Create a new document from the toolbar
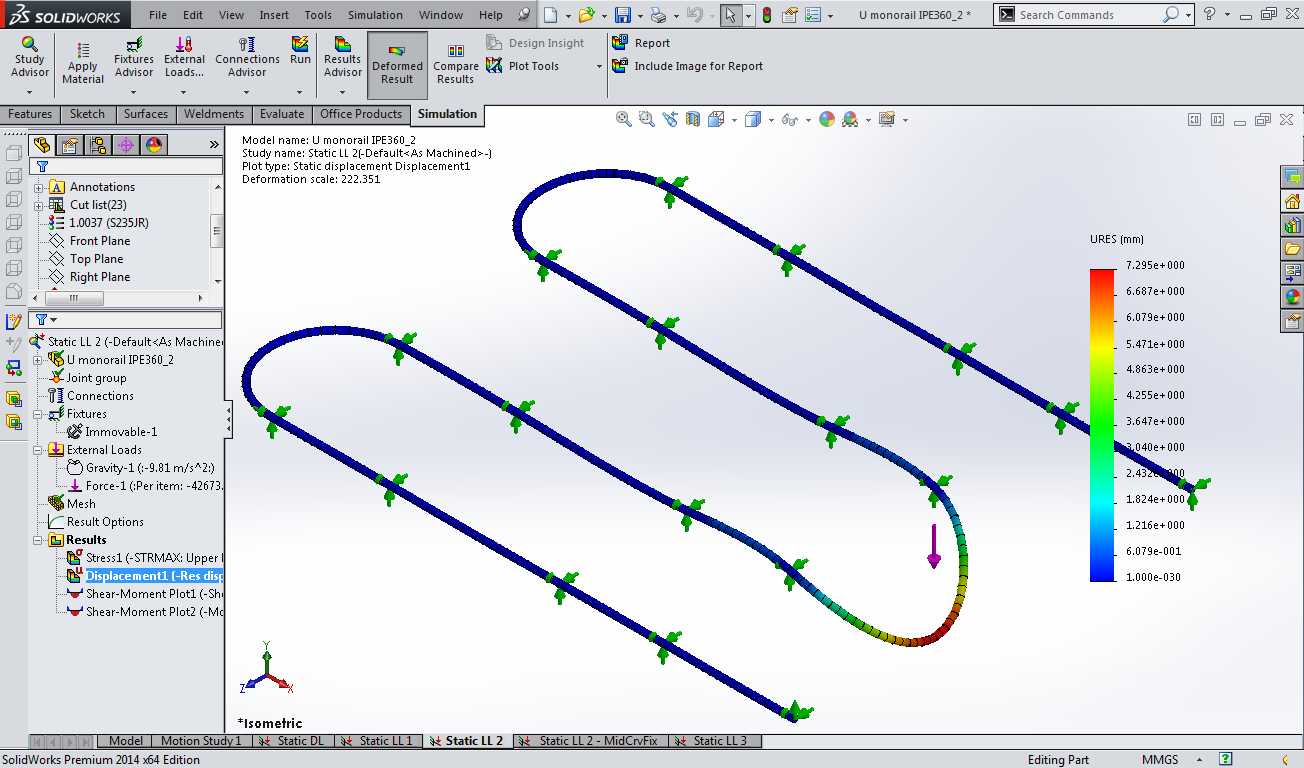This screenshot has width=1304, height=768. 551,15
